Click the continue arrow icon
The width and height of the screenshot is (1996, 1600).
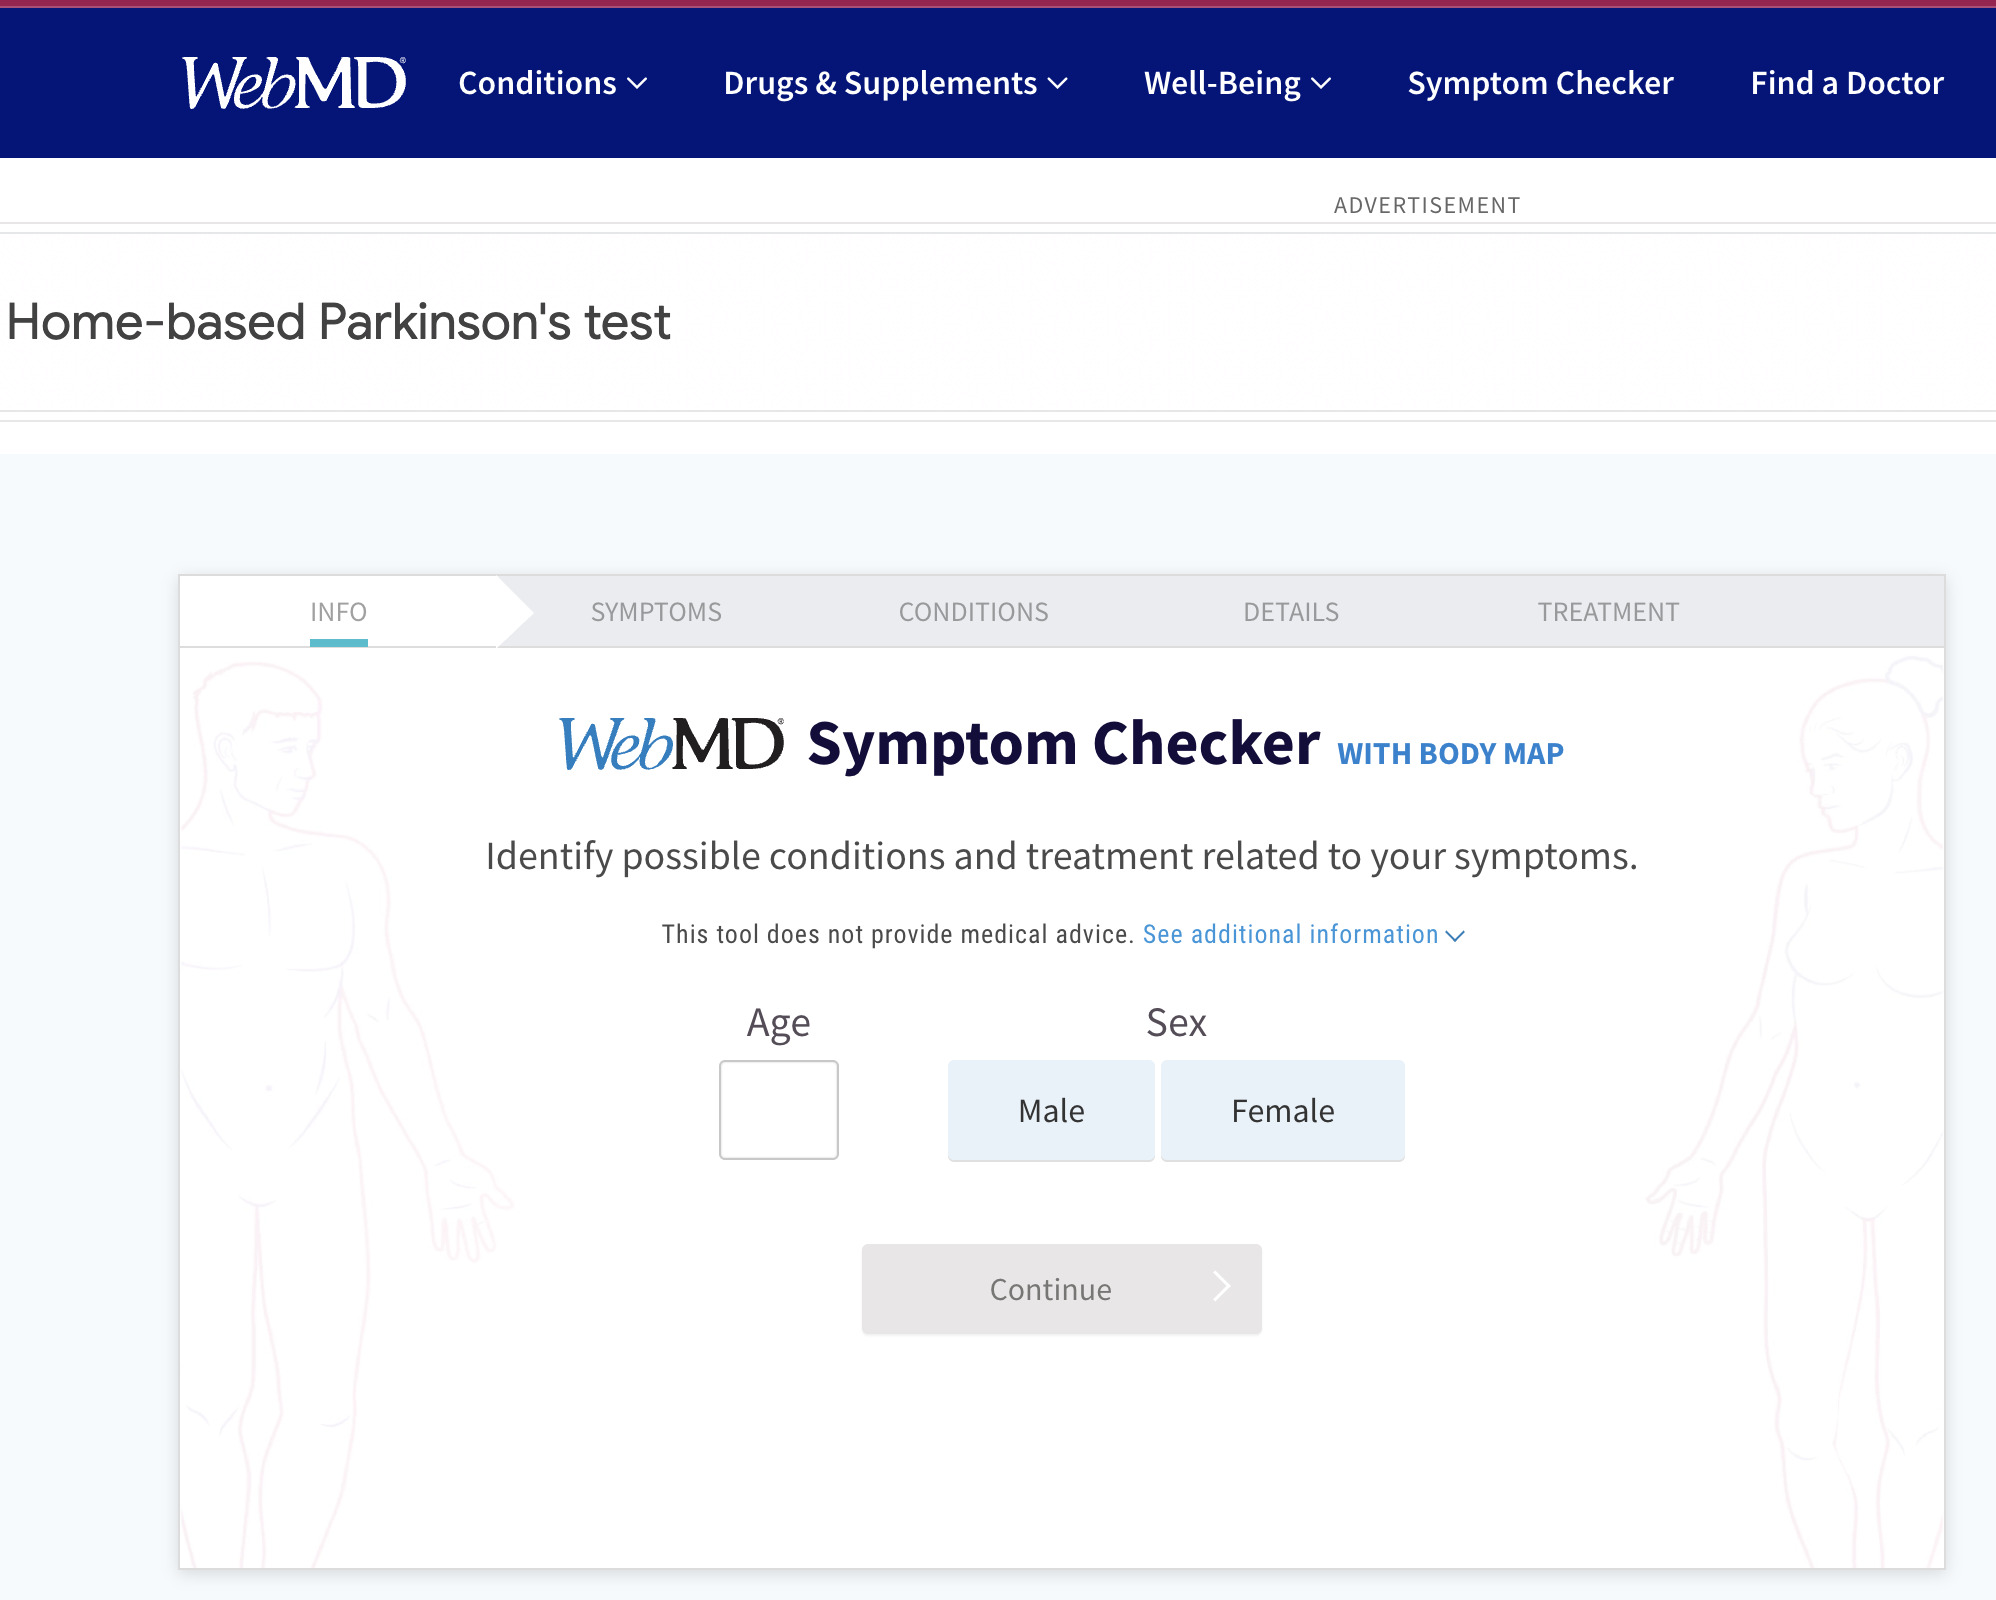click(1222, 1288)
